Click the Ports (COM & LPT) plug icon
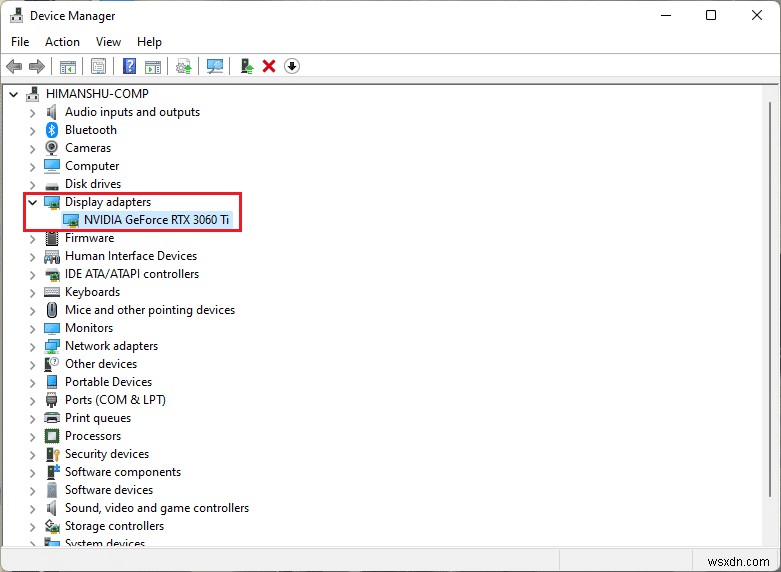The width and height of the screenshot is (781, 572). coord(52,400)
